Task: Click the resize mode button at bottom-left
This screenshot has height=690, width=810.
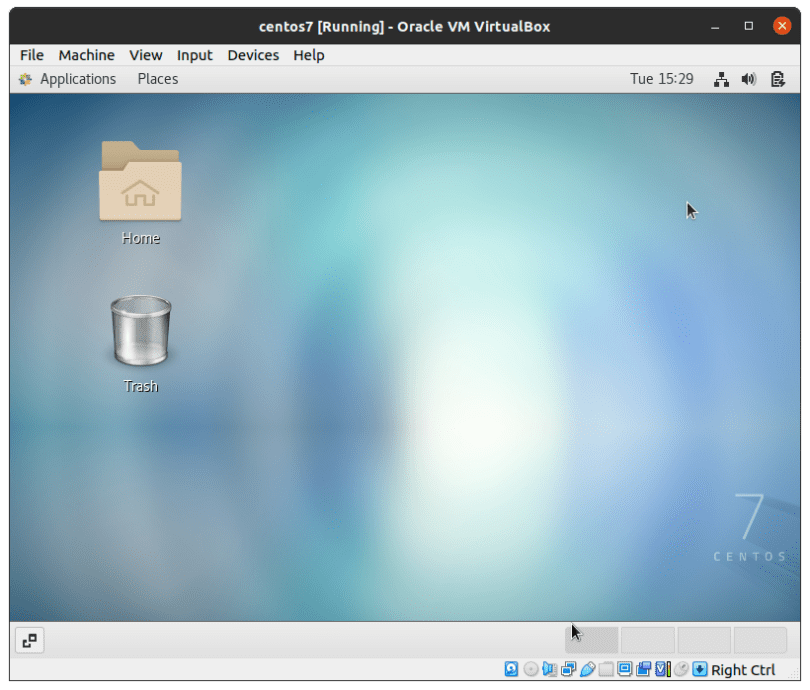Action: coord(29,640)
